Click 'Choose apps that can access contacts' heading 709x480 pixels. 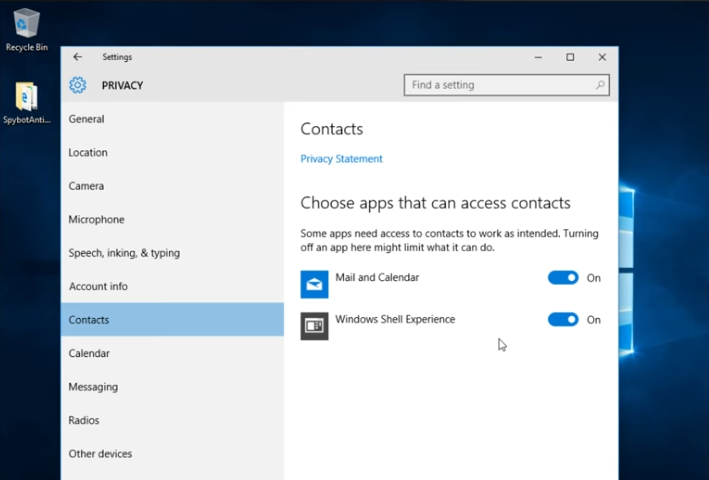click(435, 203)
